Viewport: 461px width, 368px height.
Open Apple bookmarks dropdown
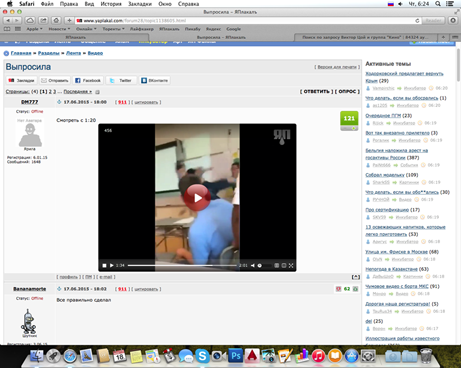click(x=34, y=29)
